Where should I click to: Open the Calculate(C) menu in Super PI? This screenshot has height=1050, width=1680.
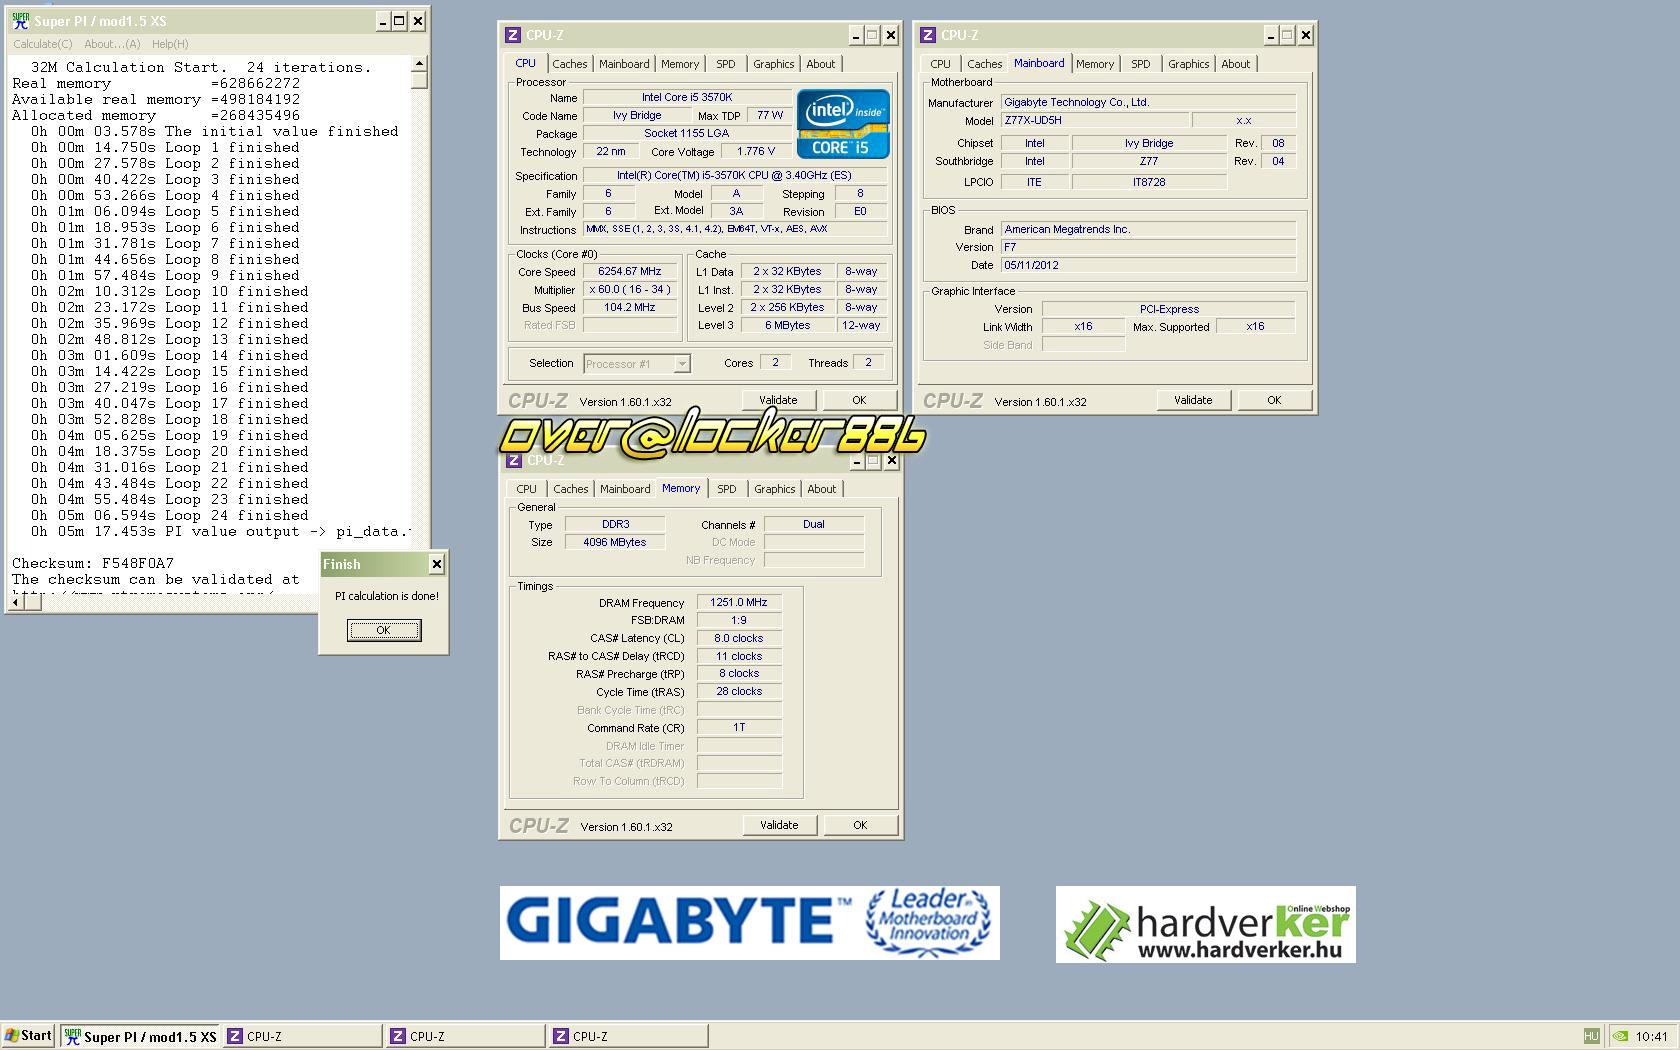pyautogui.click(x=42, y=44)
